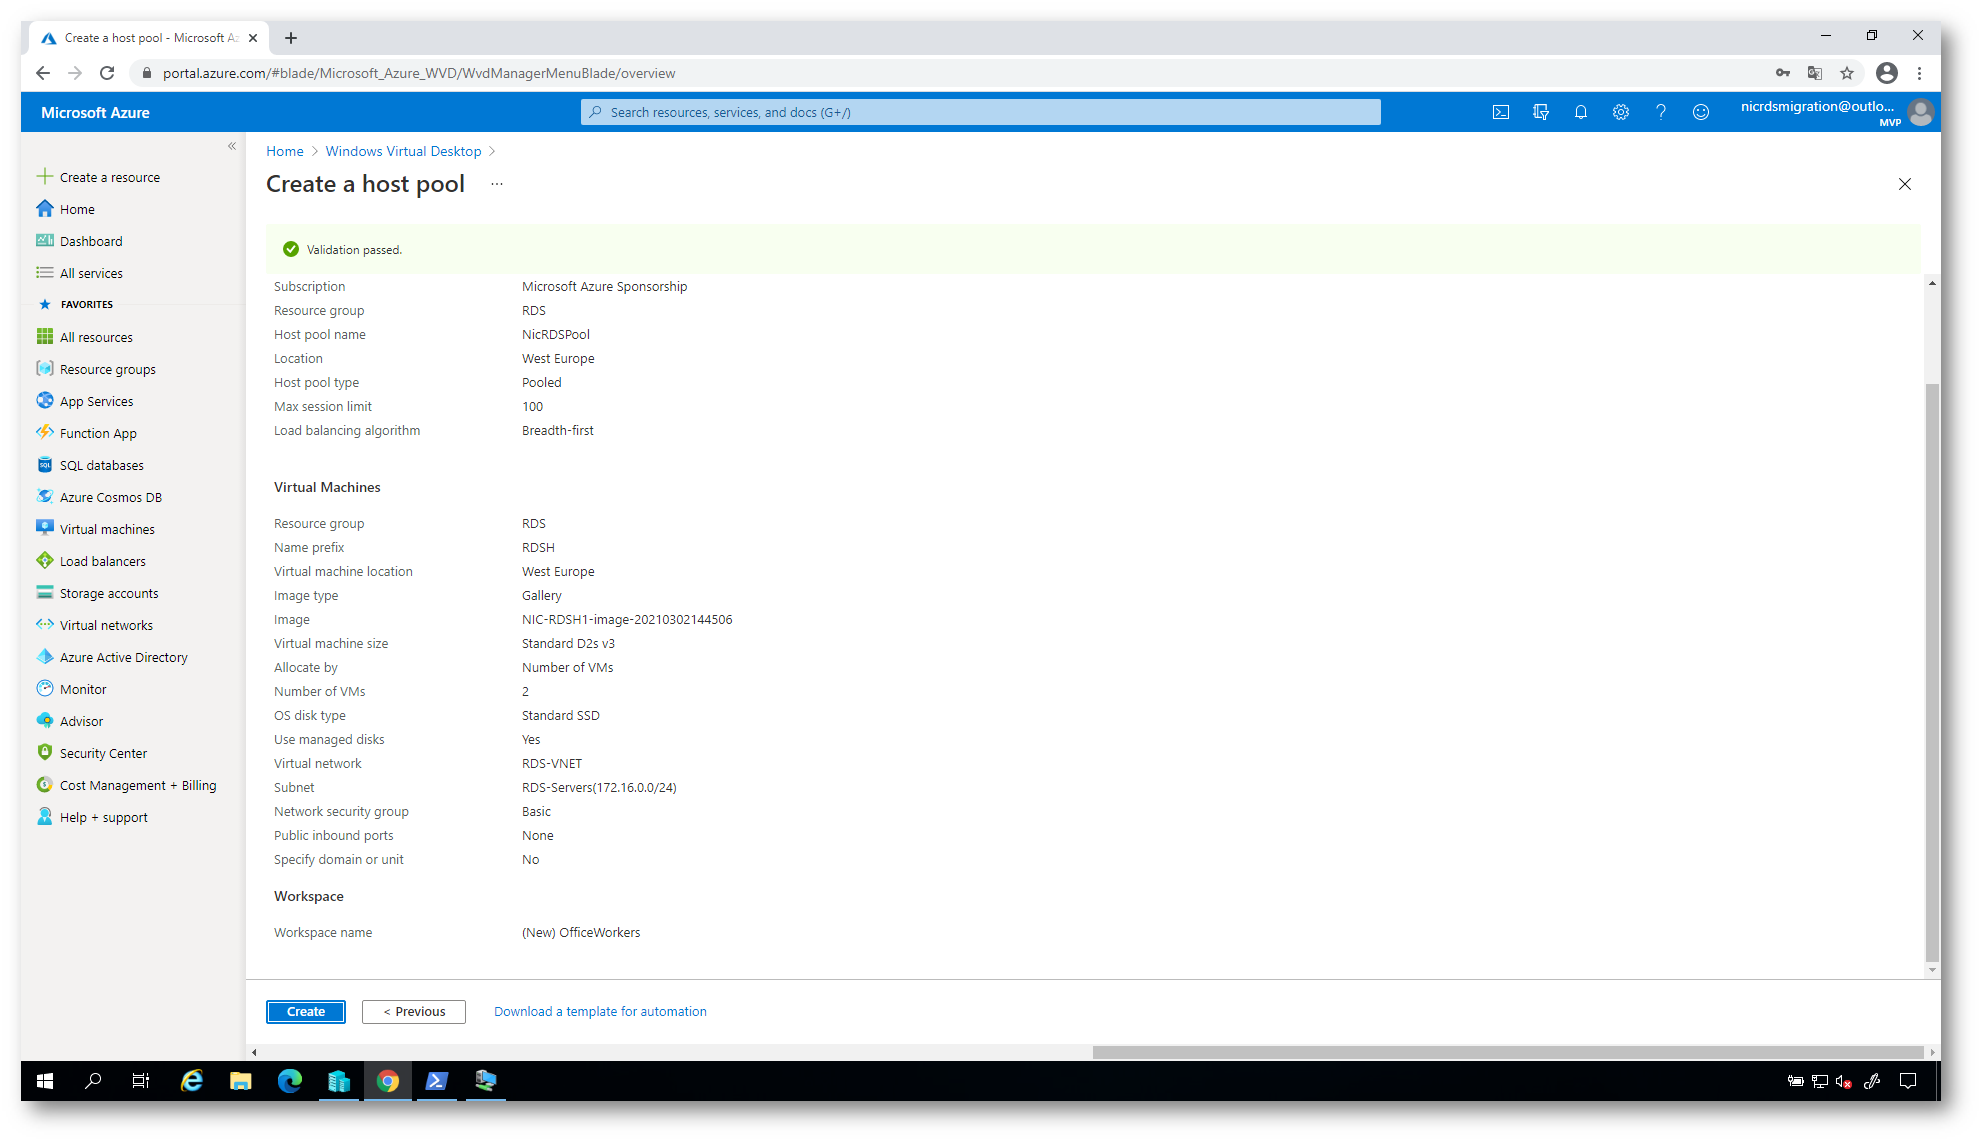Open Advisor in the sidebar
The image size is (1983, 1143).
tap(81, 721)
